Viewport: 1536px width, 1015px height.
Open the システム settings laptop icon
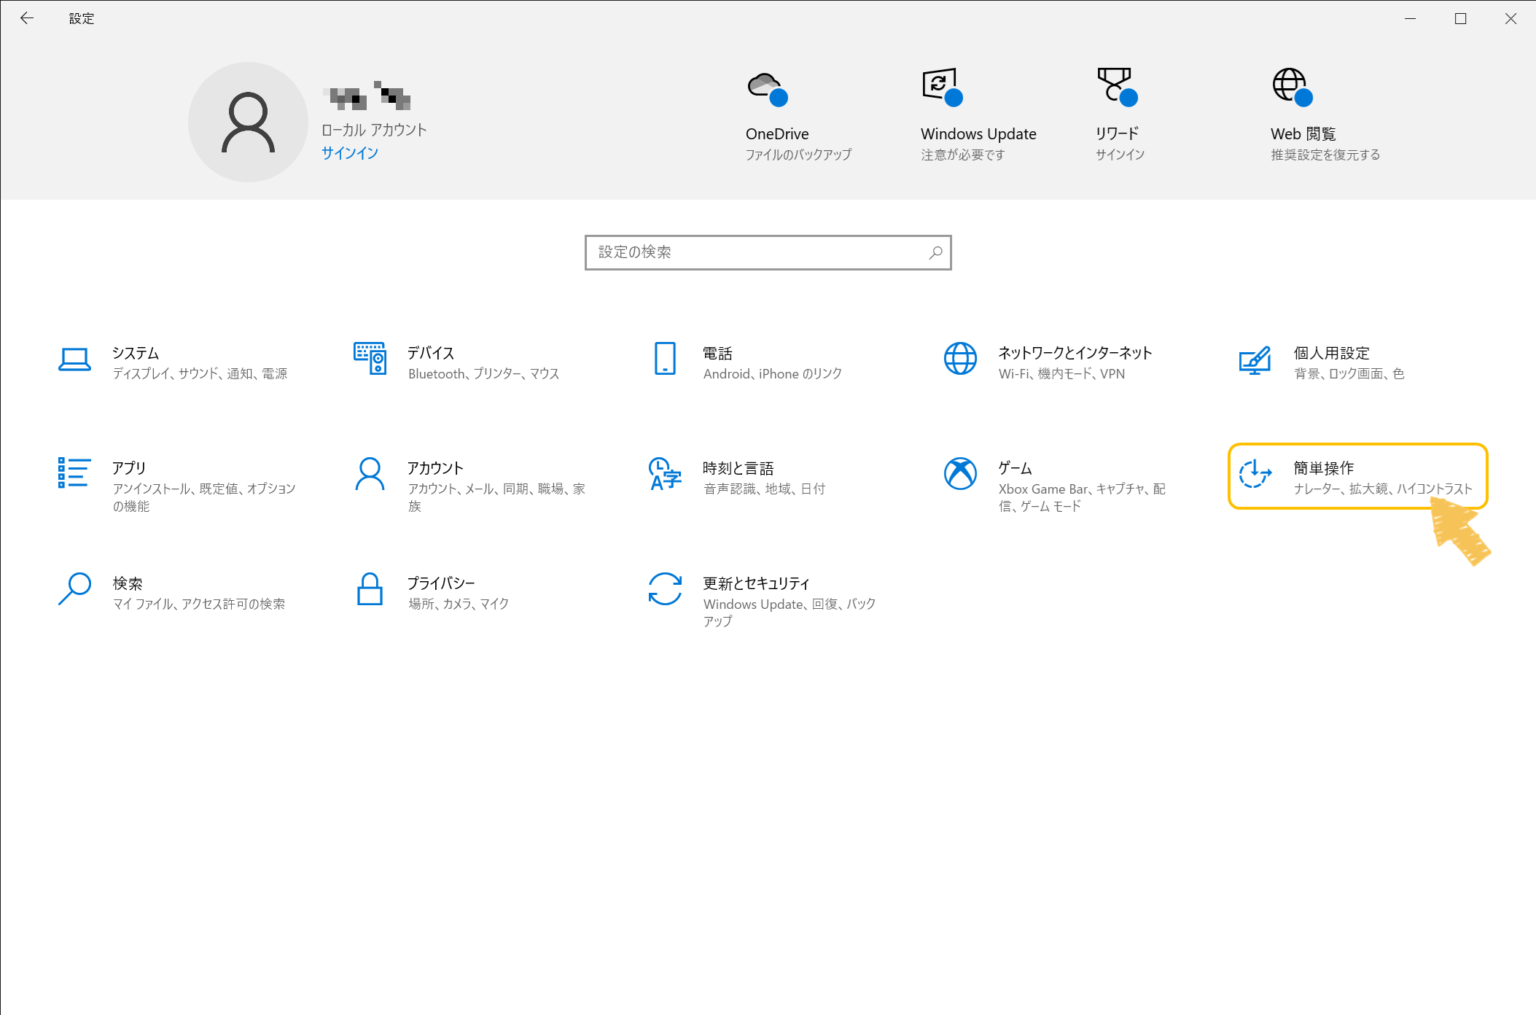pos(75,360)
